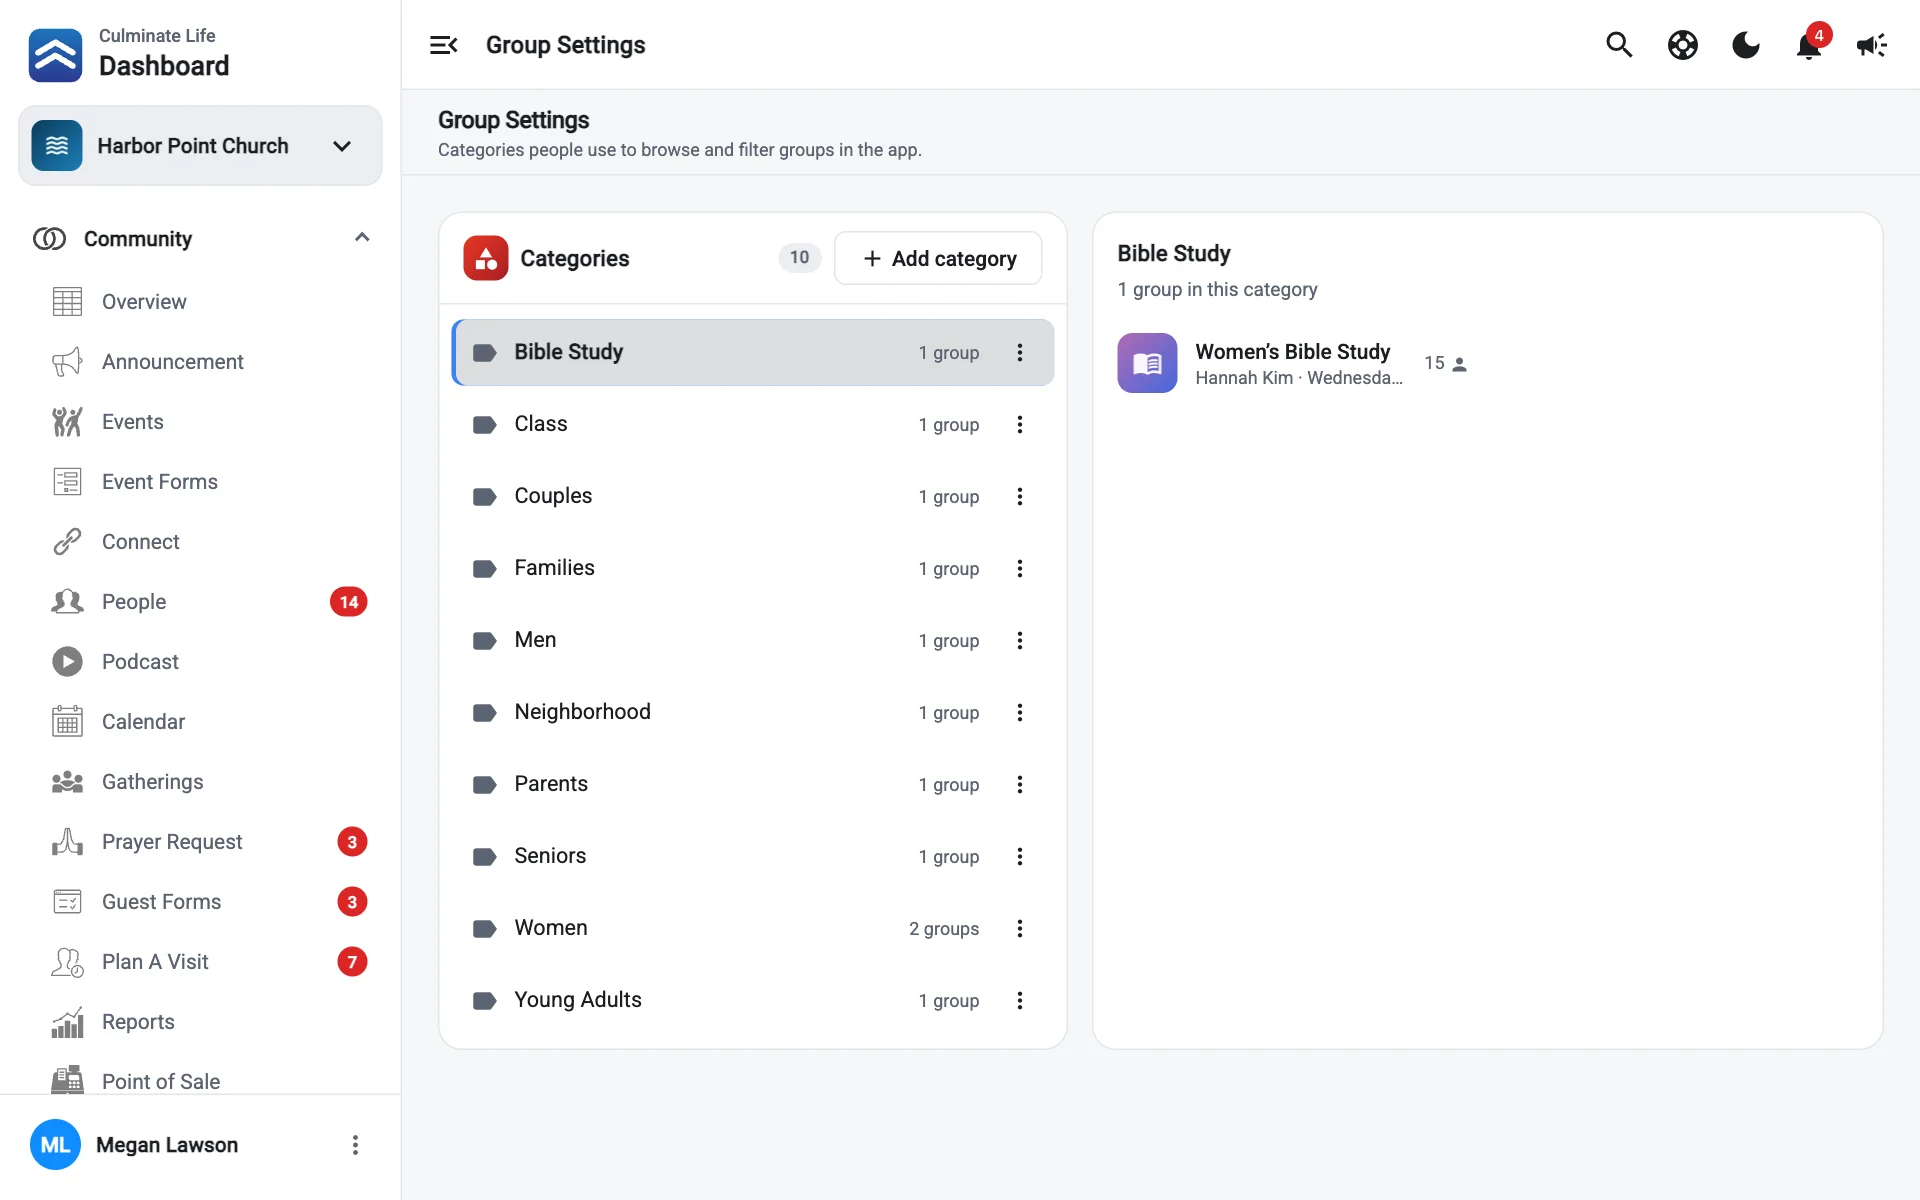Click the ML user avatar

click(55, 1145)
